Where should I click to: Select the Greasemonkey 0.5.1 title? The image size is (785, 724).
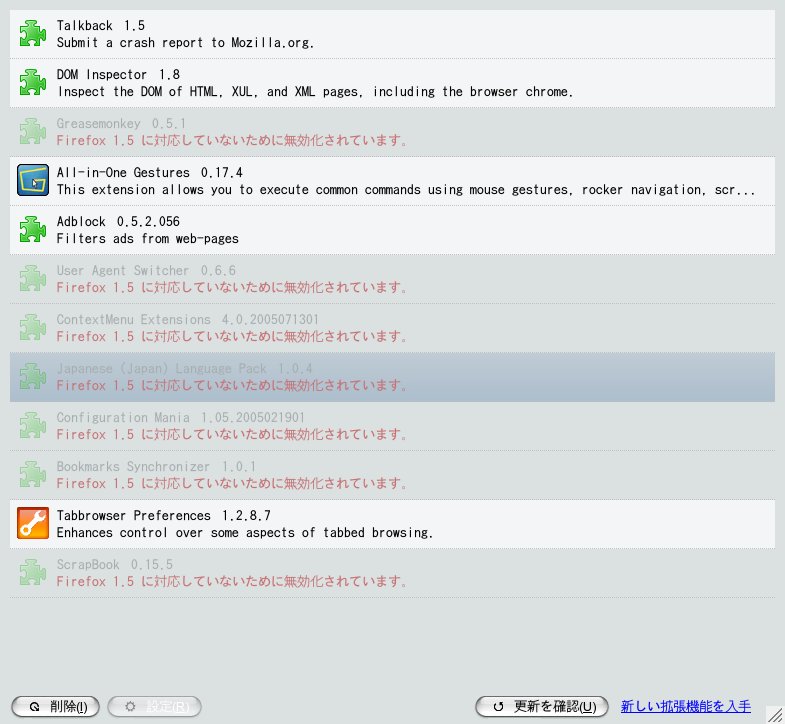(121, 124)
